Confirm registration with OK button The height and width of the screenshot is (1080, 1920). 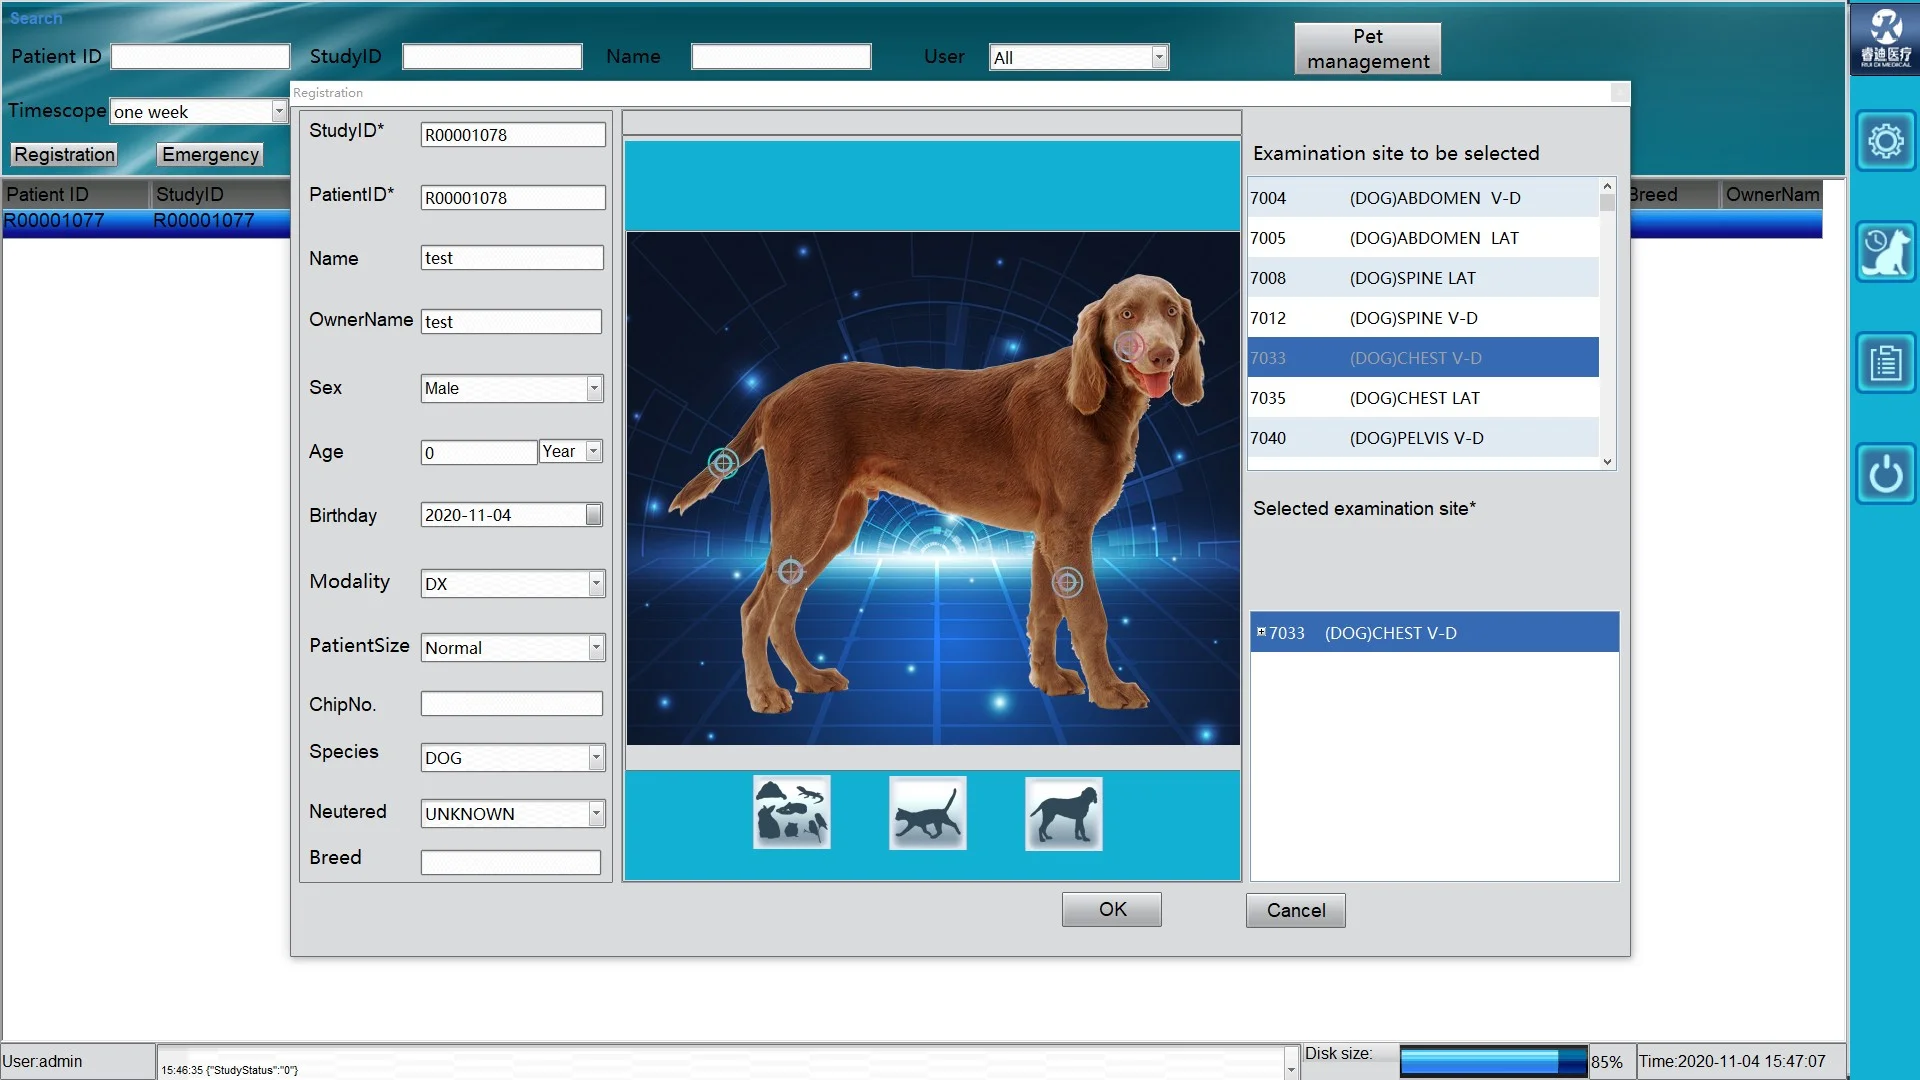tap(1111, 909)
